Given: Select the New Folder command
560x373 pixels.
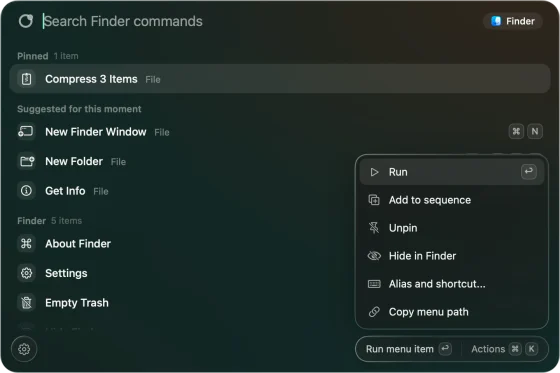Looking at the screenshot, I should [x=182, y=161].
